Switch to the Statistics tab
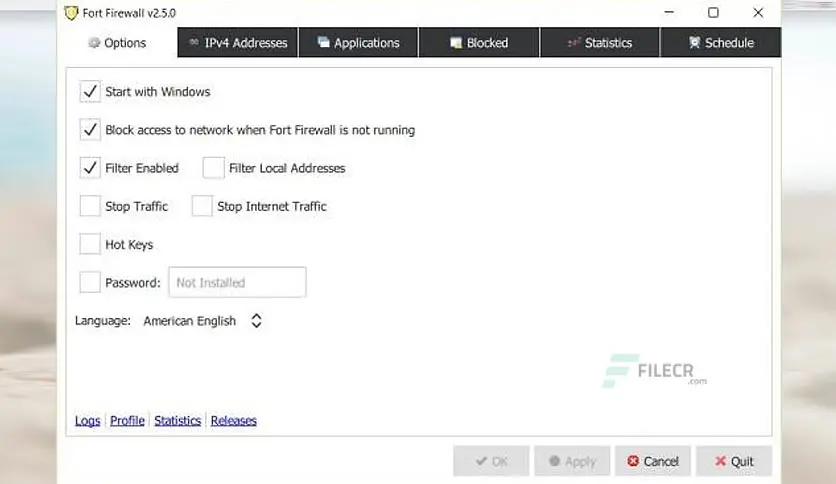Screen dimensions: 836x484 600,43
